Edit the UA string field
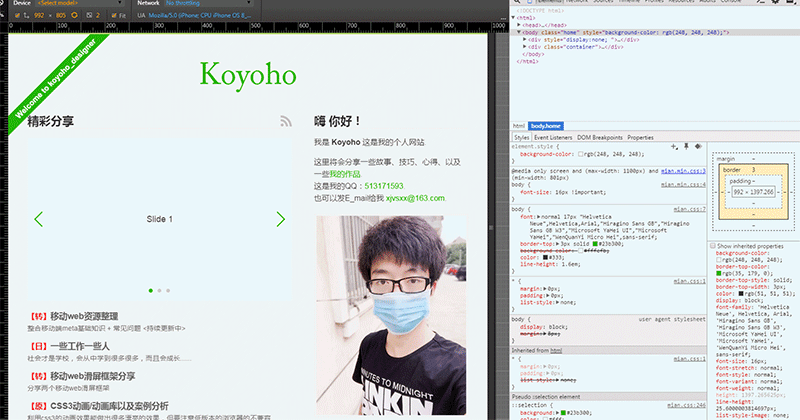 pos(200,15)
